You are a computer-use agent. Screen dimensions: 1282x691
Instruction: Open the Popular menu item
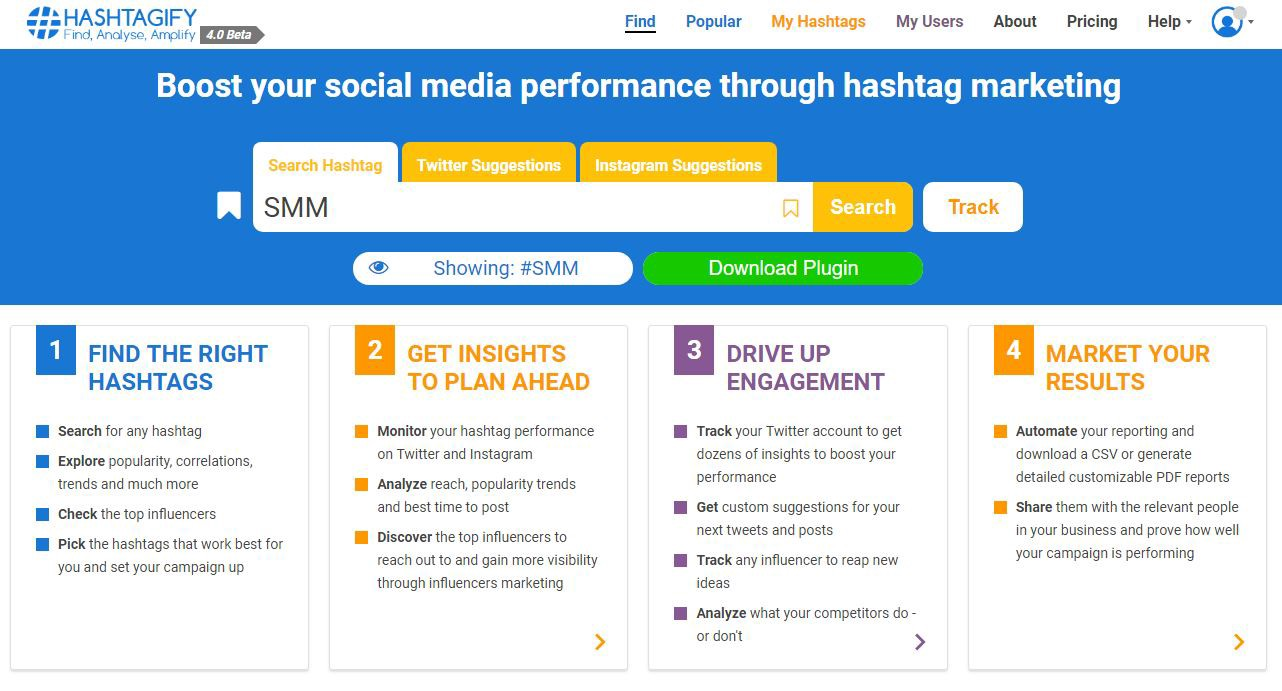click(x=713, y=22)
